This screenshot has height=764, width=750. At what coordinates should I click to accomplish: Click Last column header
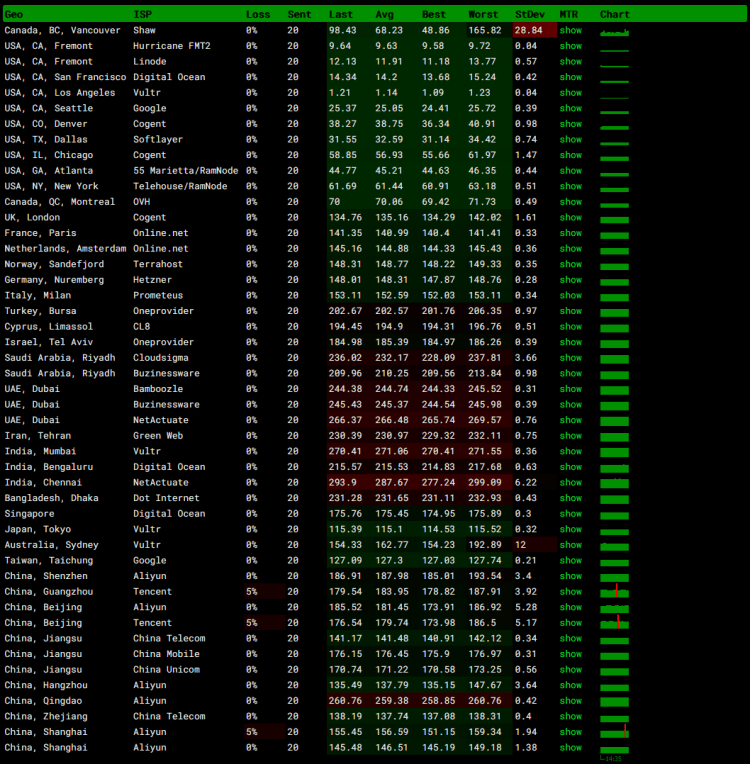coord(340,14)
